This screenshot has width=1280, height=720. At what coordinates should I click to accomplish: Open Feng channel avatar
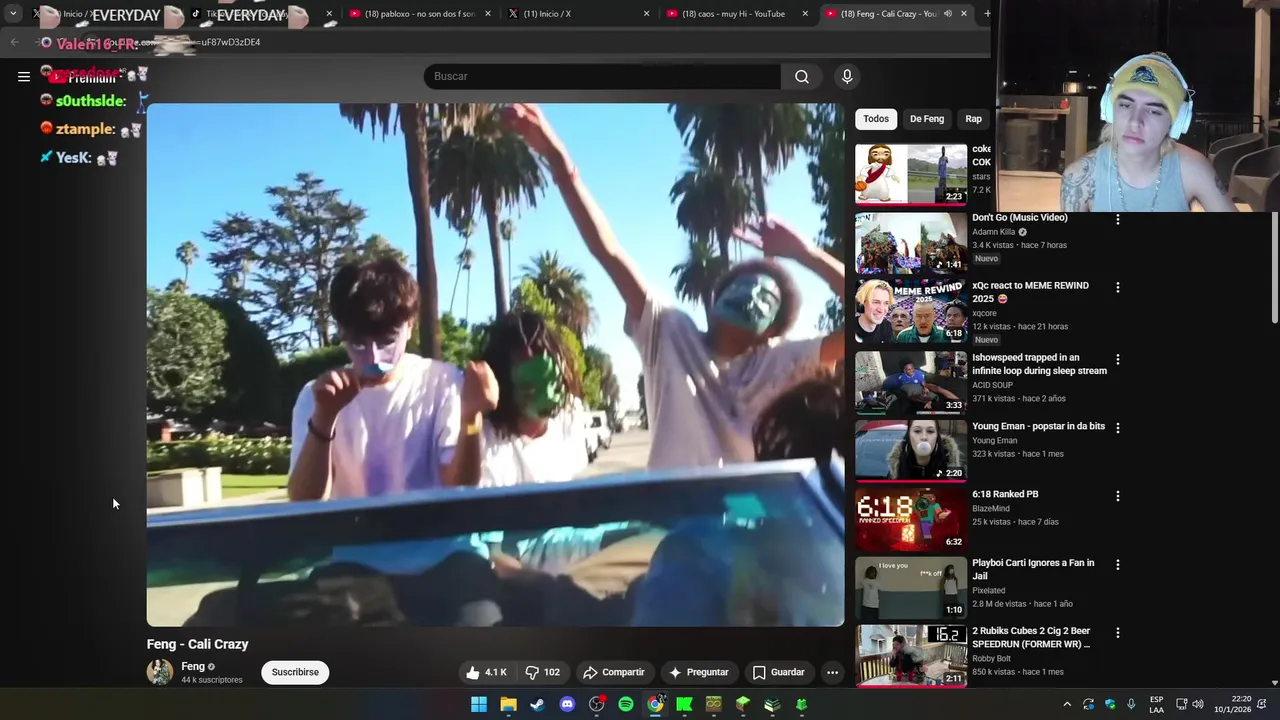[x=160, y=672]
